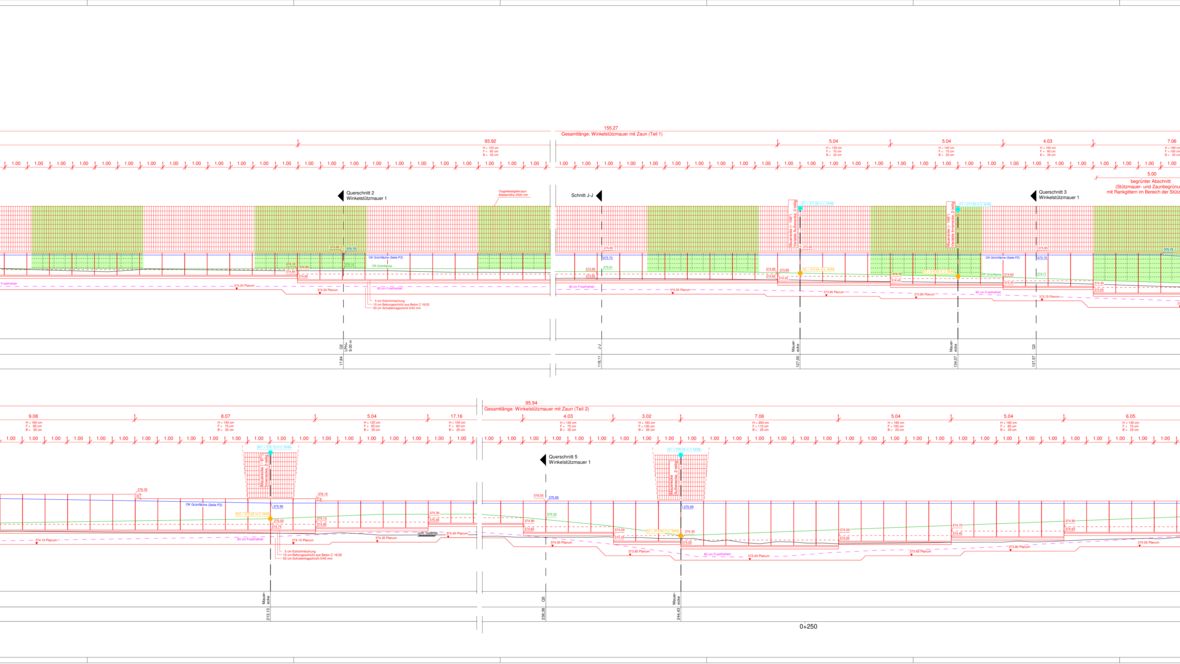Image resolution: width=1180 pixels, height=664 pixels.
Task: Click the Schnitt J-J black arrow marker
Action: pos(599,196)
